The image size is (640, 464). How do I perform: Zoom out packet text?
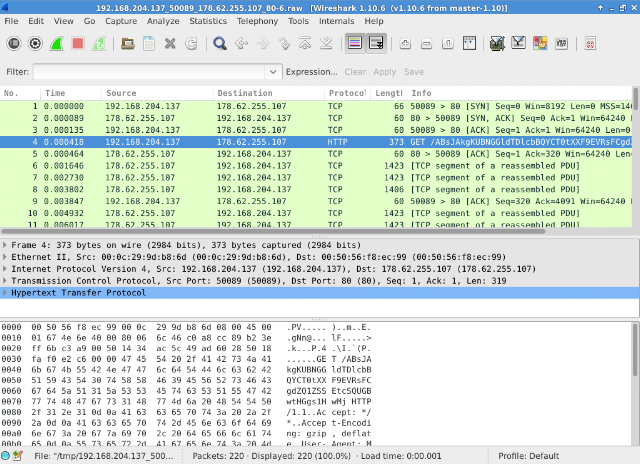427,43
